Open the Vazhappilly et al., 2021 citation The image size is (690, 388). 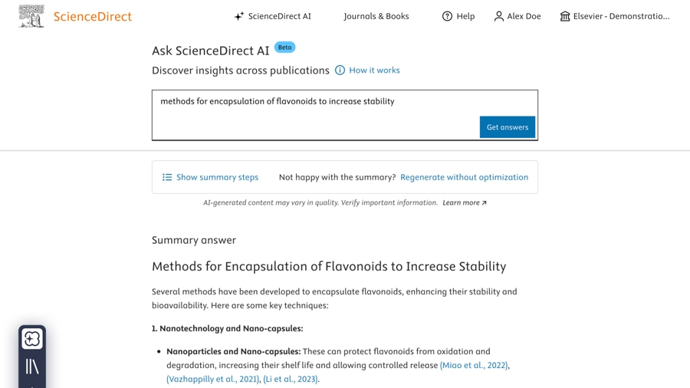click(x=213, y=379)
